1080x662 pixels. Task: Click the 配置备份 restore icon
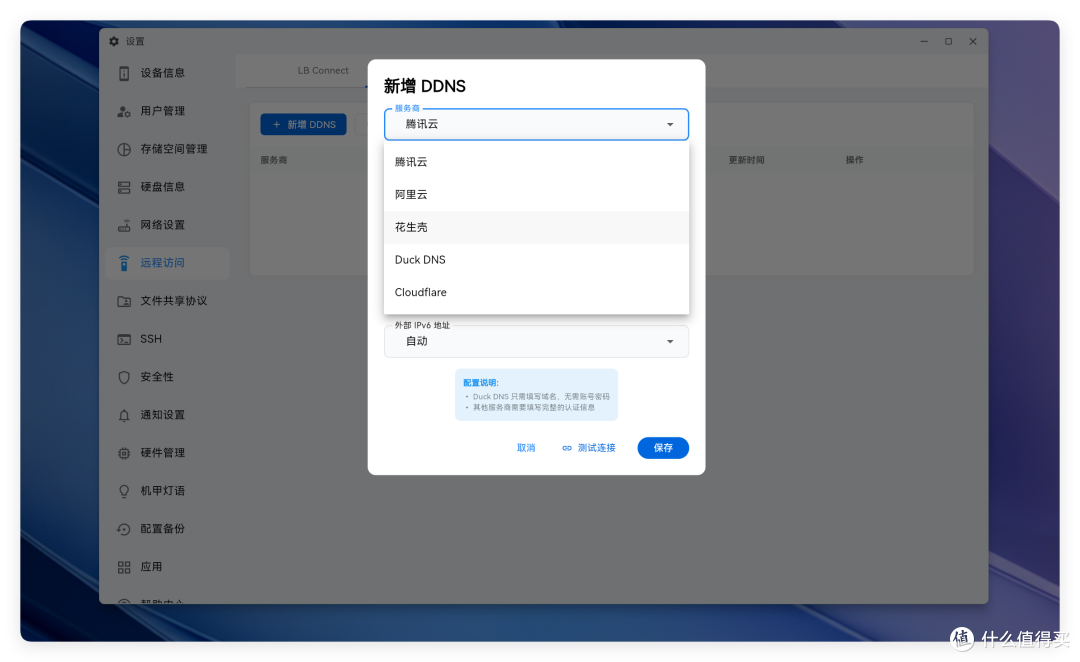click(x=124, y=529)
